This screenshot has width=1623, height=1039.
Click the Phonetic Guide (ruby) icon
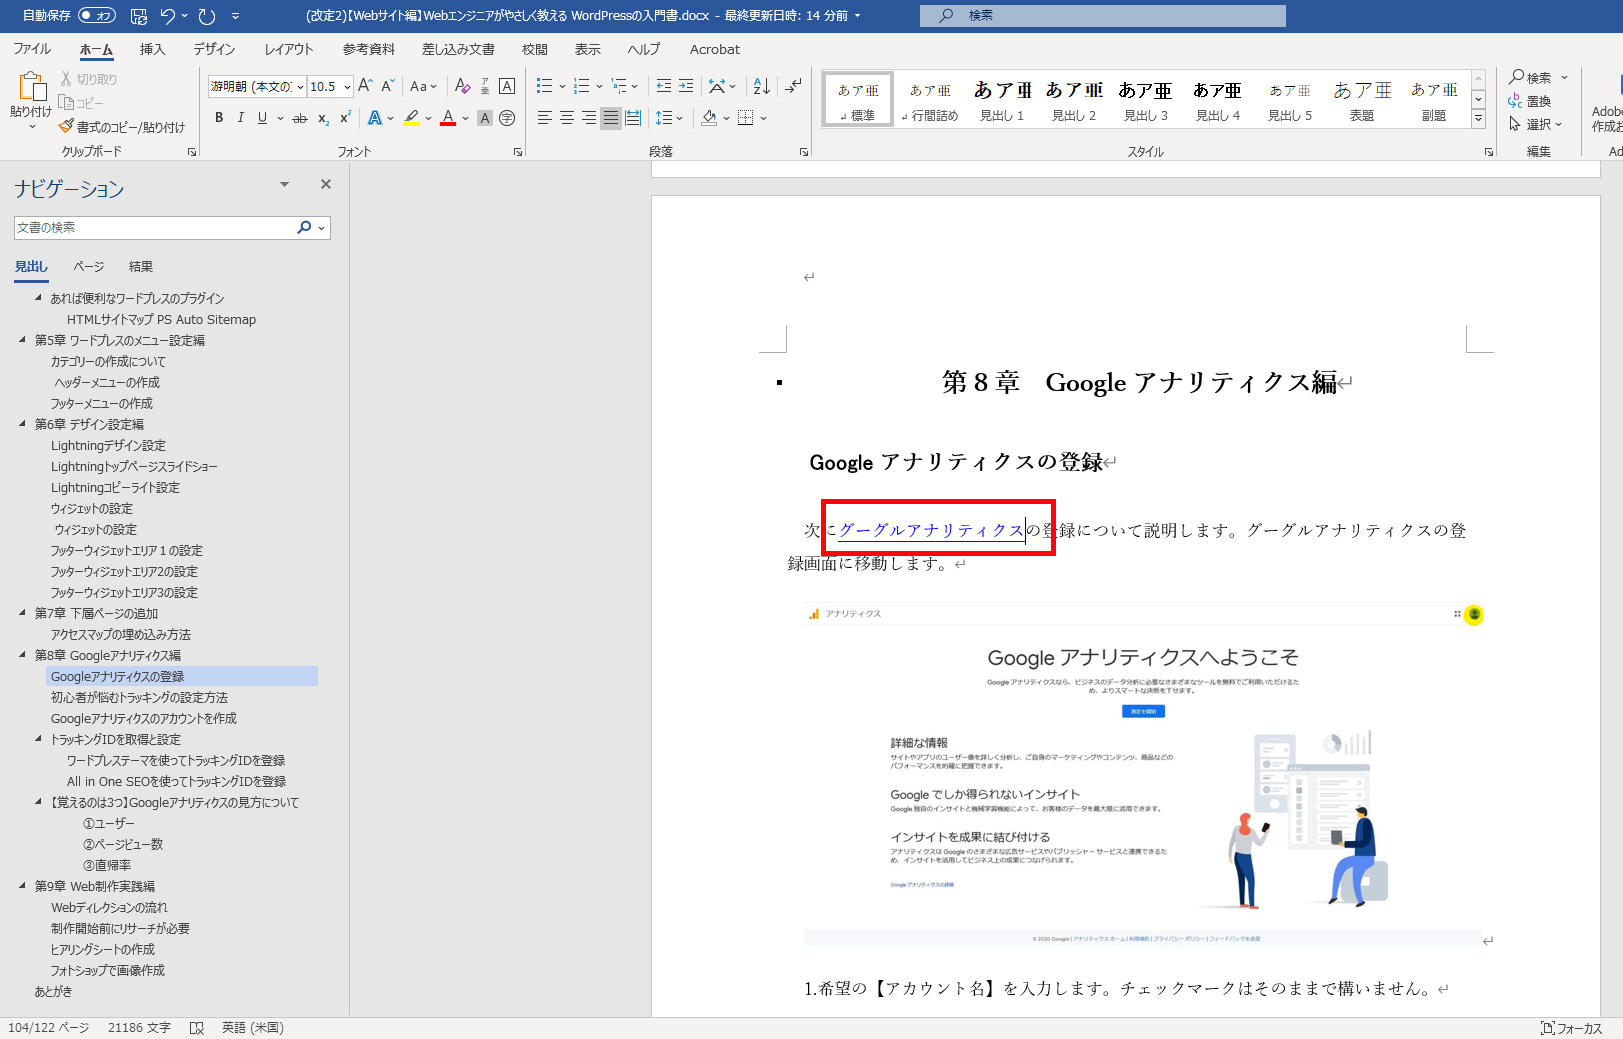point(485,87)
